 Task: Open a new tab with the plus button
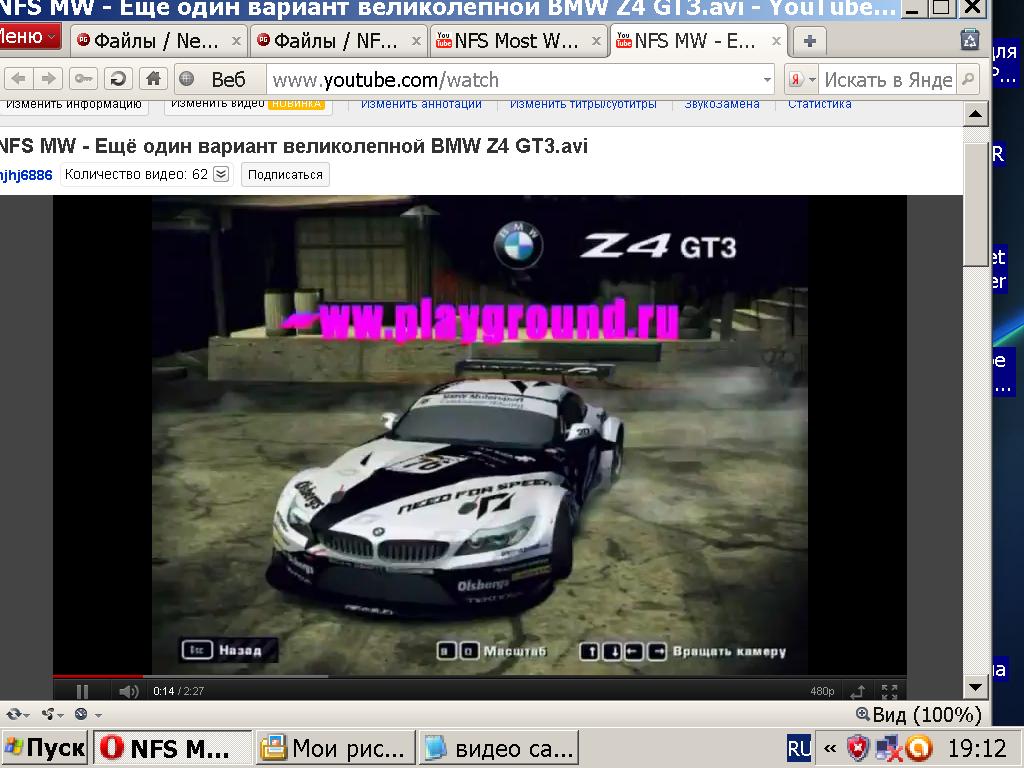point(809,41)
